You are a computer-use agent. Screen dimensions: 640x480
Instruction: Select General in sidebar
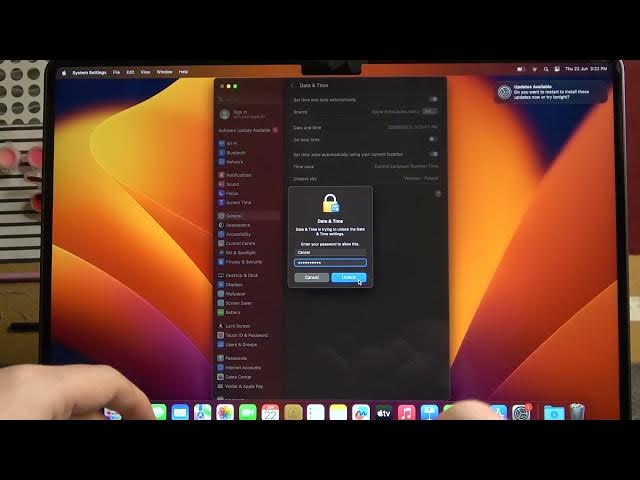(248, 216)
